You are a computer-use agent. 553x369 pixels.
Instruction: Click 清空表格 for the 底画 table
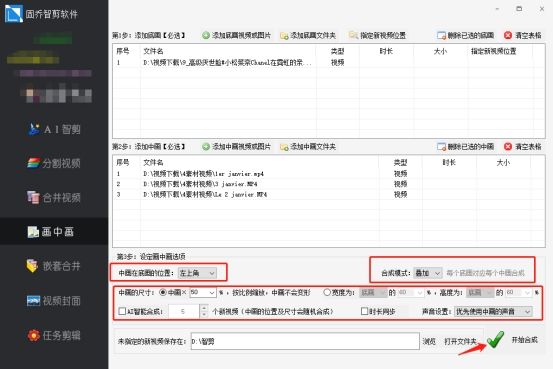click(523, 35)
